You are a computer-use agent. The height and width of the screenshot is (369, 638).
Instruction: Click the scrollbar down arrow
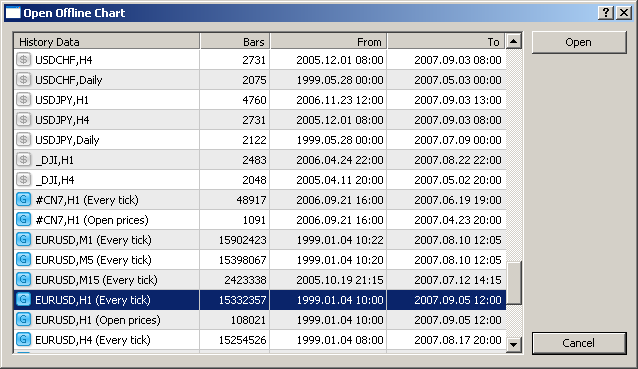pos(514,345)
